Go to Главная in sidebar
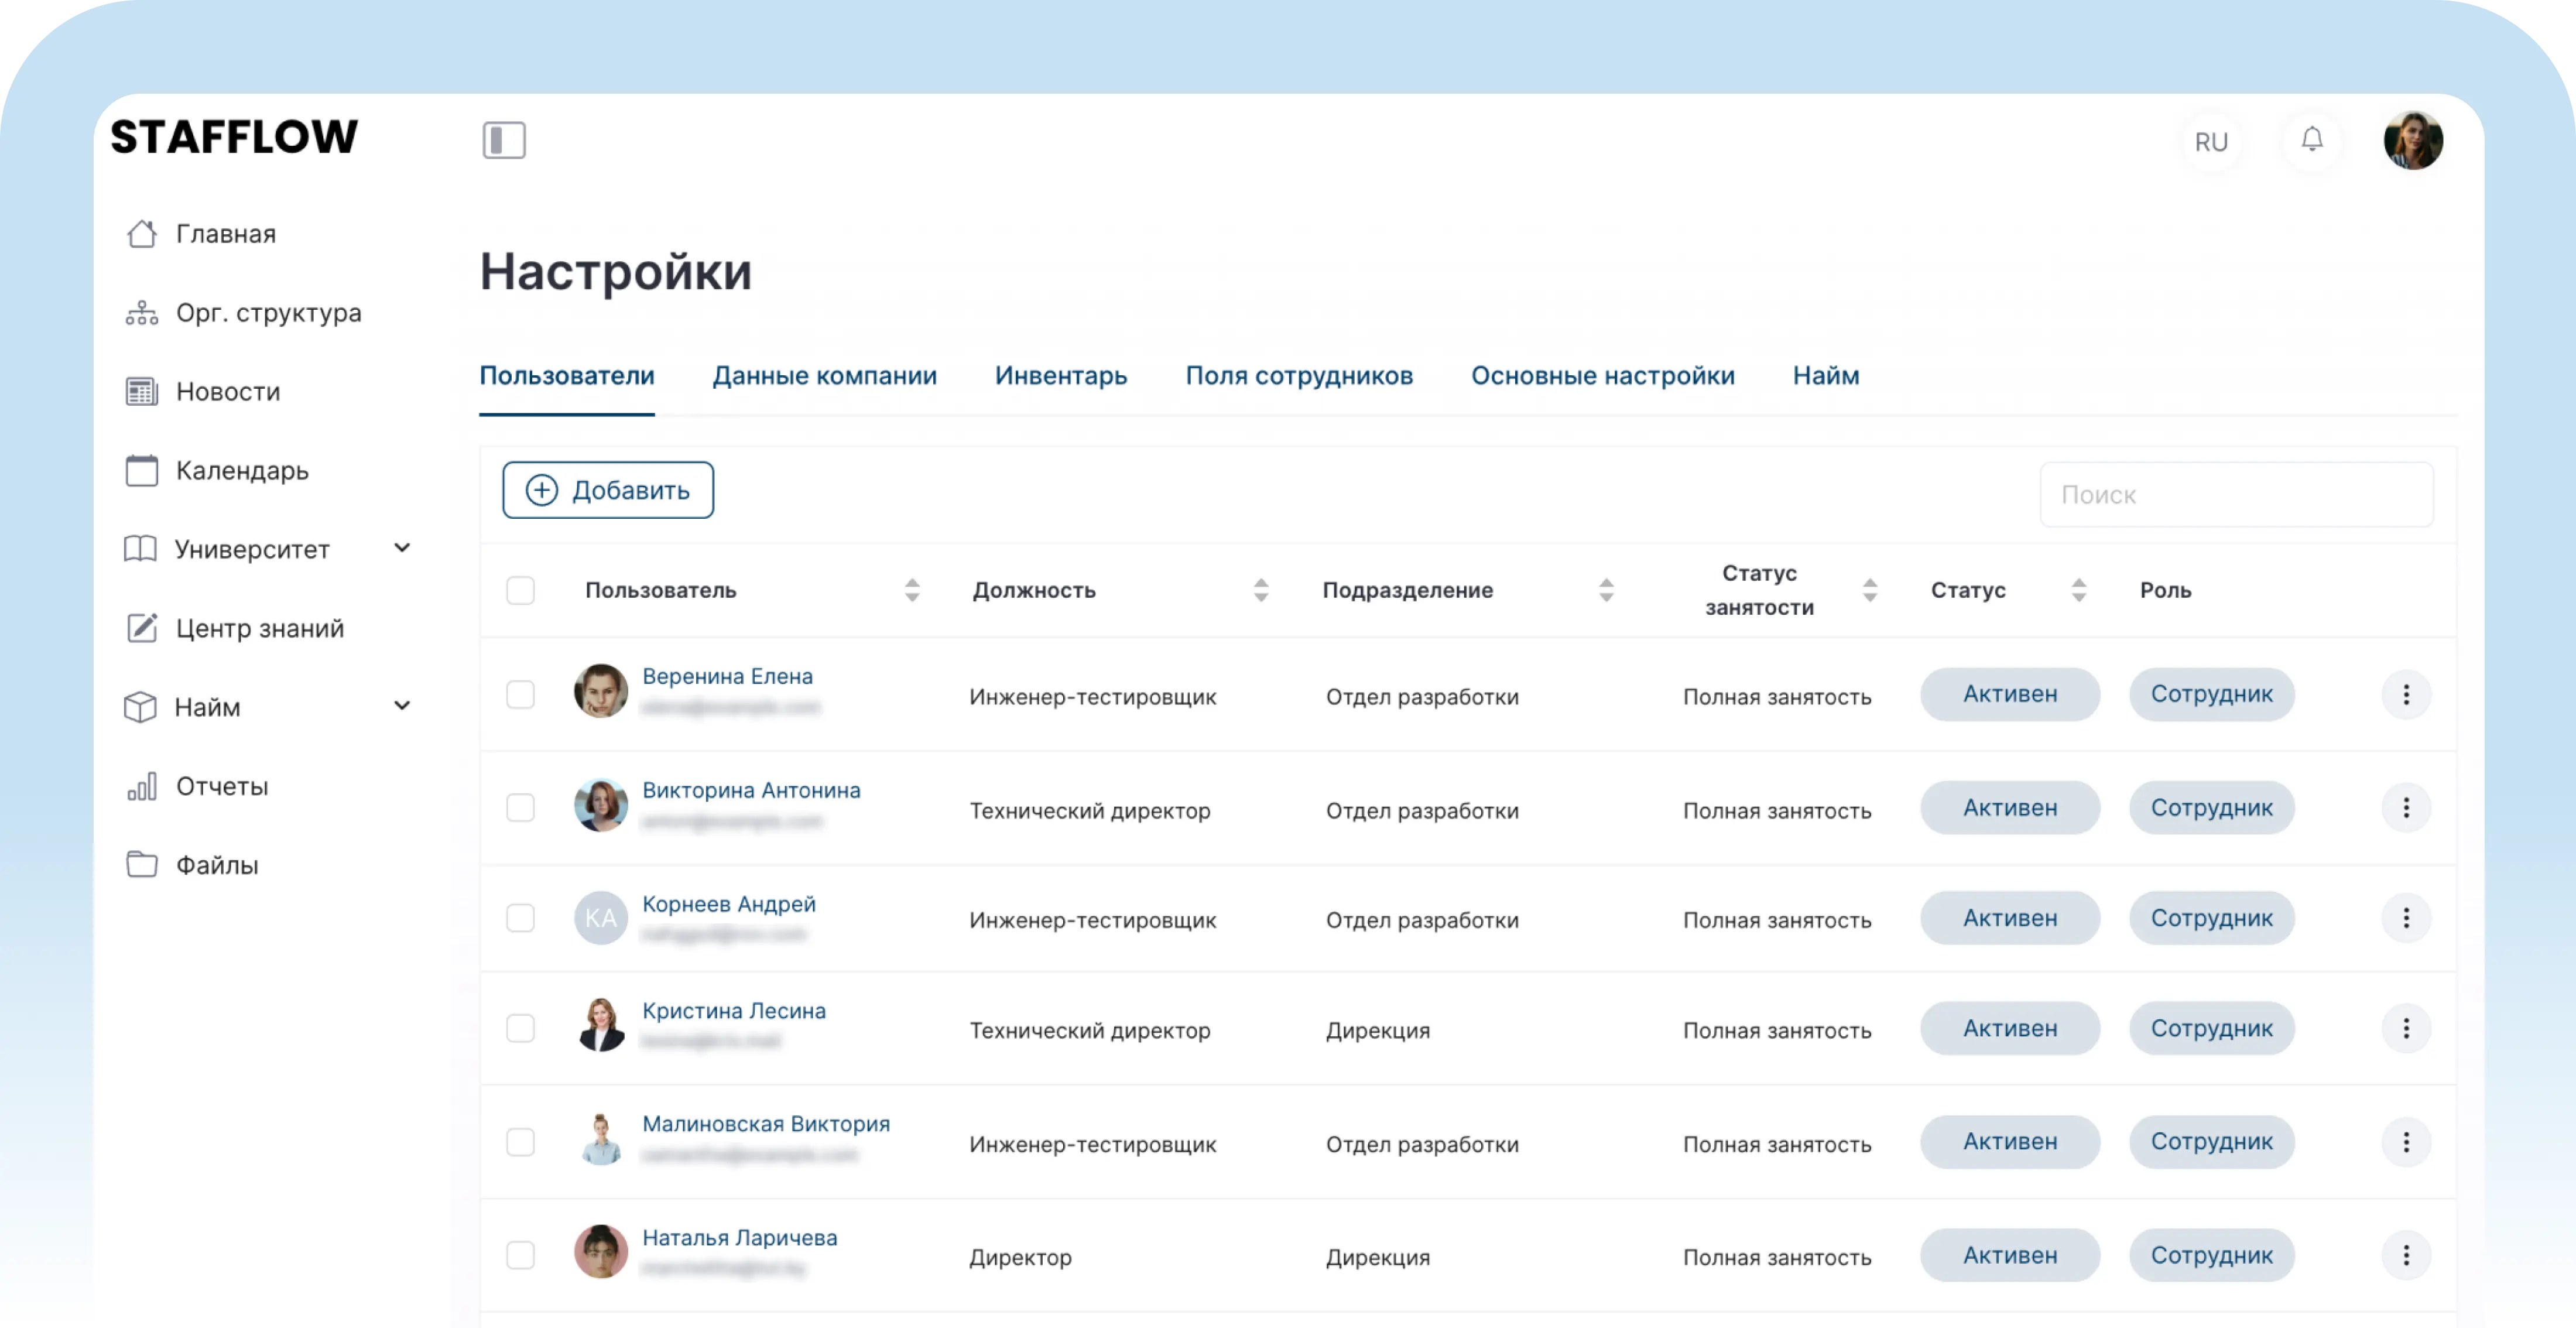 (x=201, y=233)
